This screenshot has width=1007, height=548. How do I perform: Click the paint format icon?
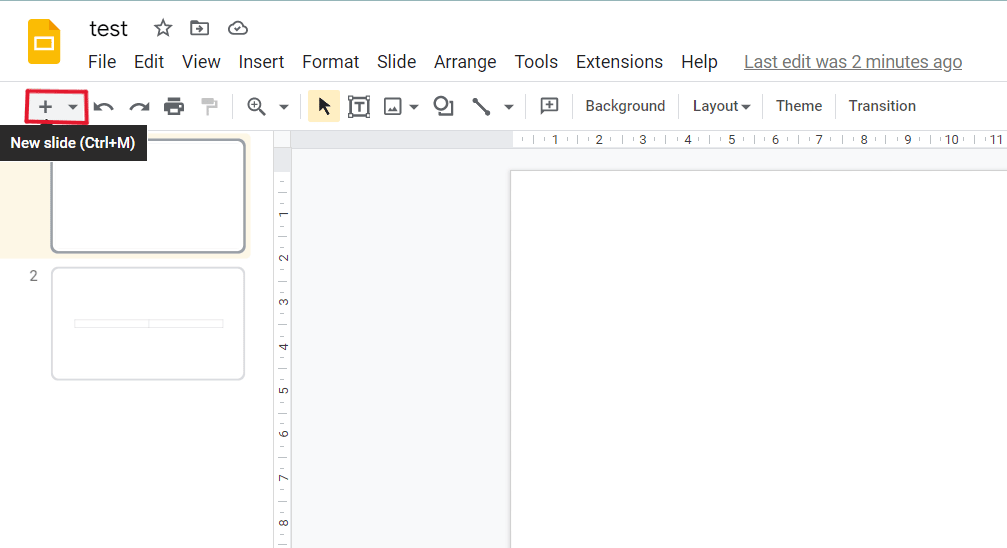point(209,106)
